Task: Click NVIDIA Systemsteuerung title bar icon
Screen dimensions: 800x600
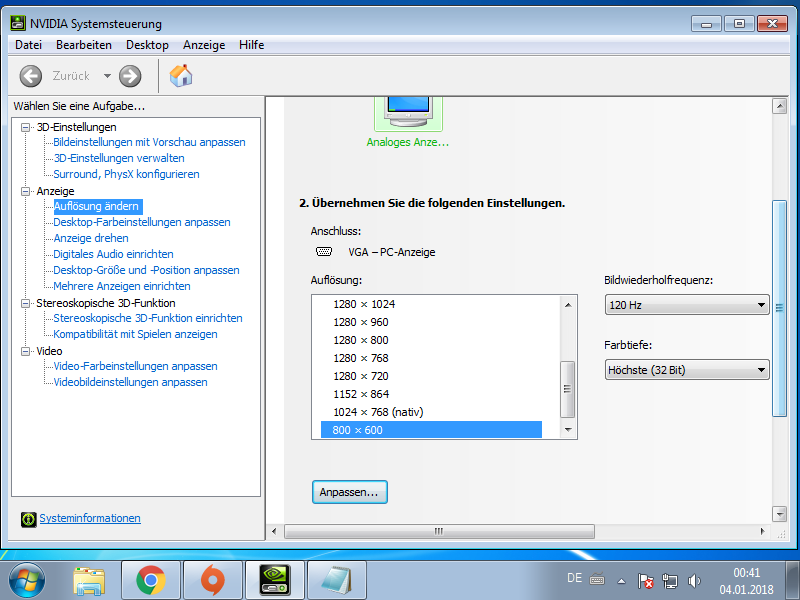Action: point(18,23)
